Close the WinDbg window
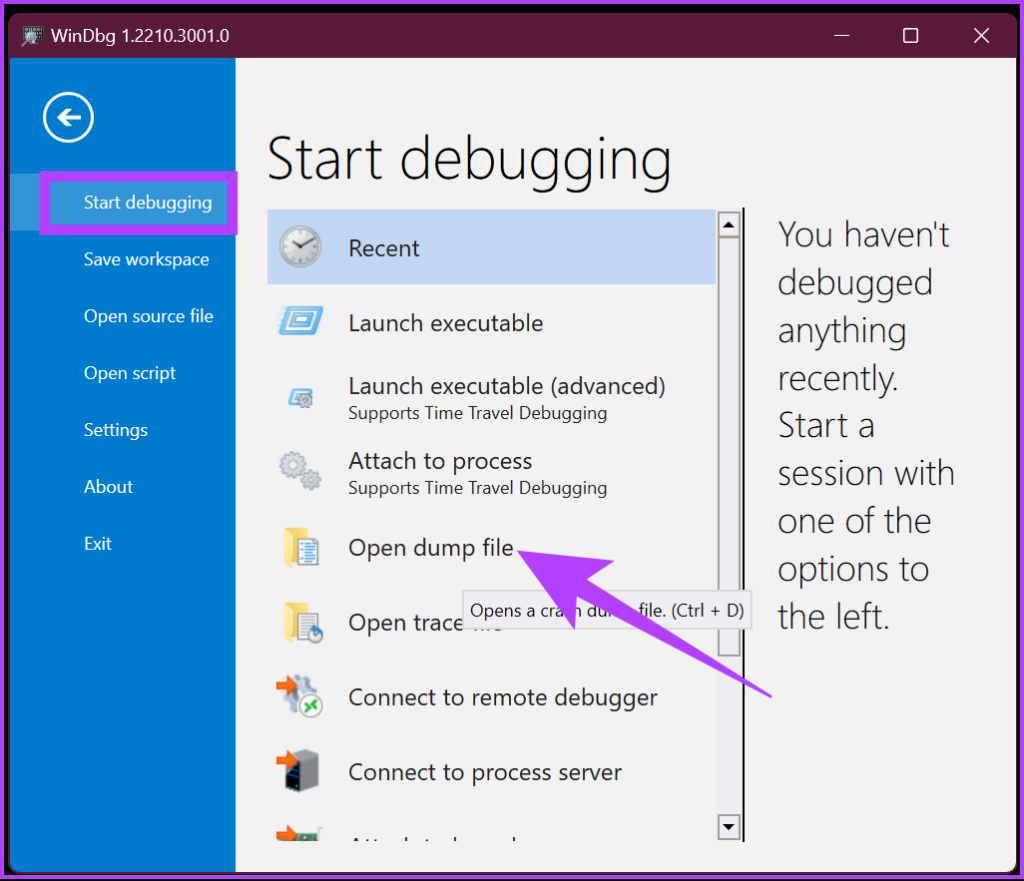The image size is (1024, 881). click(x=981, y=35)
